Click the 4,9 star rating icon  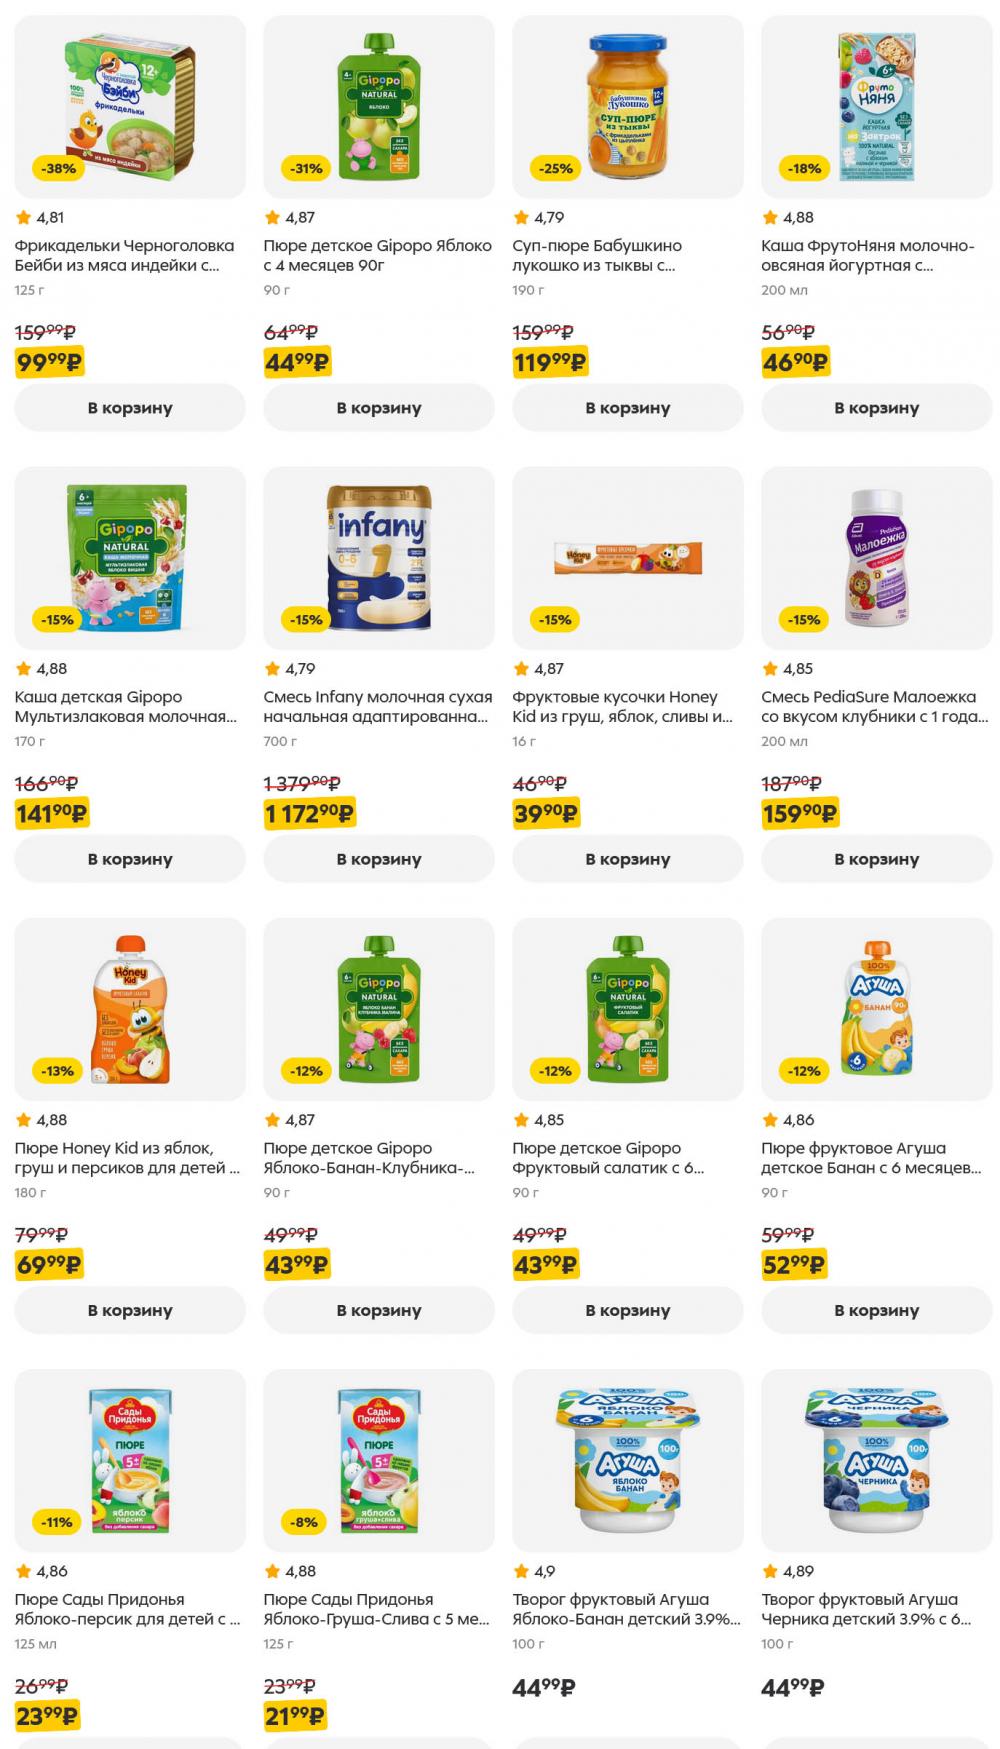tap(520, 1571)
